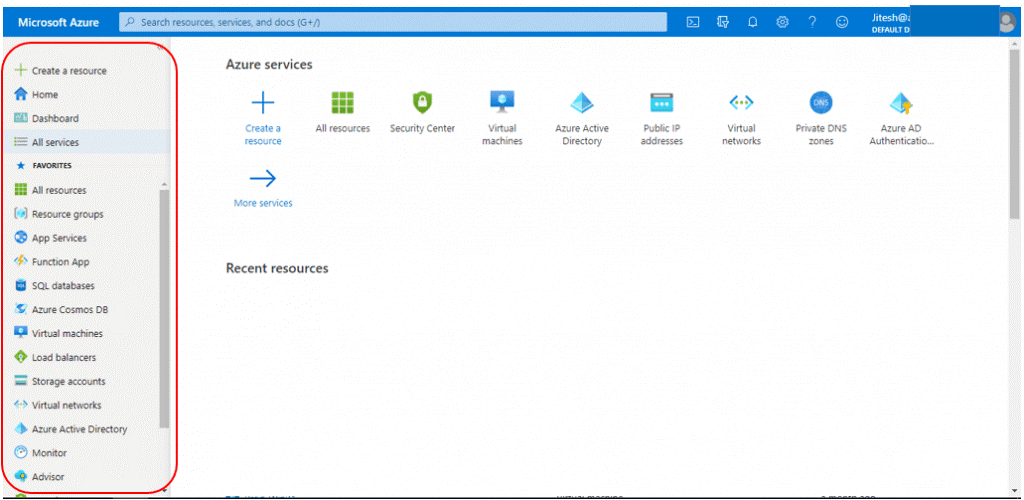Open the help question mark
The height and width of the screenshot is (500, 1024).
coord(812,22)
